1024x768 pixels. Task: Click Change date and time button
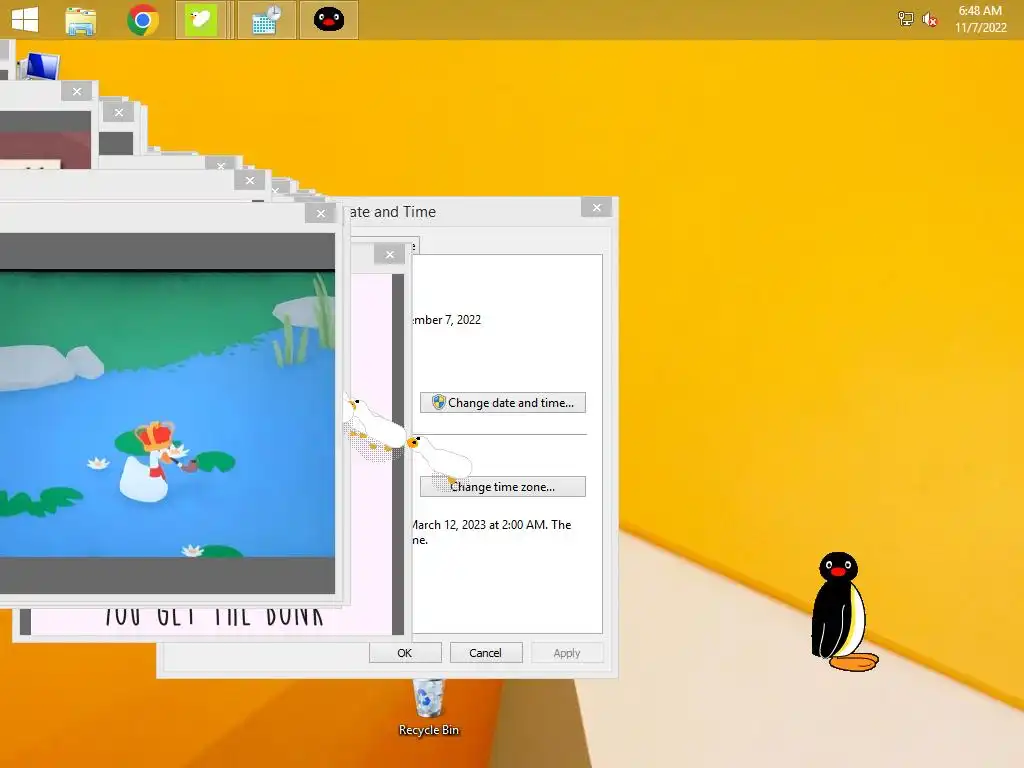click(502, 402)
